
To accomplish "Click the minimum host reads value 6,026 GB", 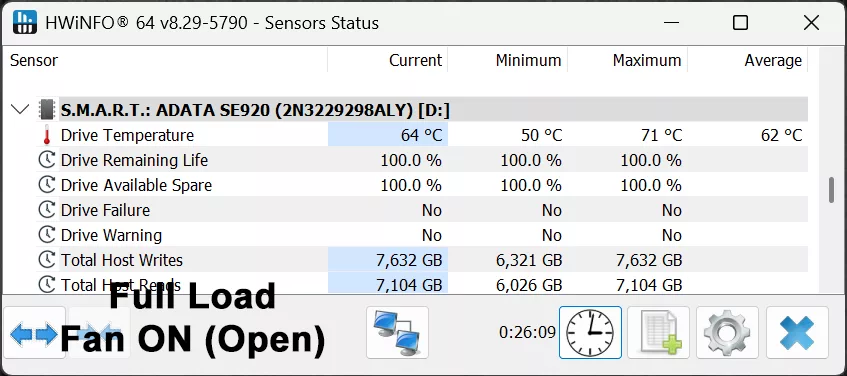I will click(x=529, y=285).
